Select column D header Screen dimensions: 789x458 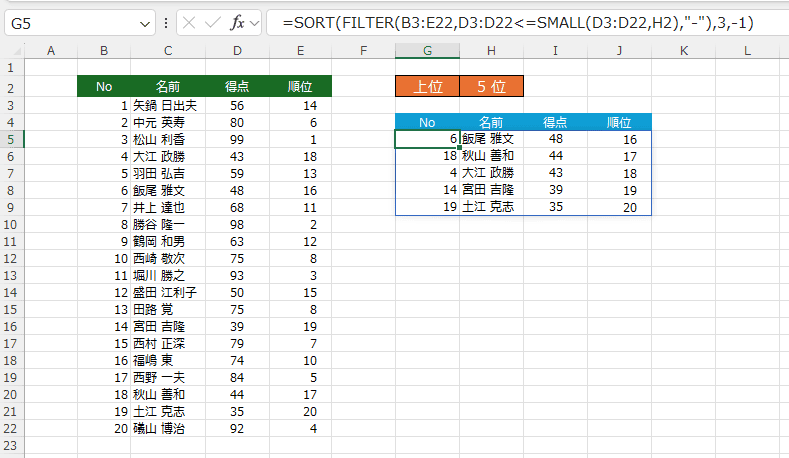click(x=236, y=50)
